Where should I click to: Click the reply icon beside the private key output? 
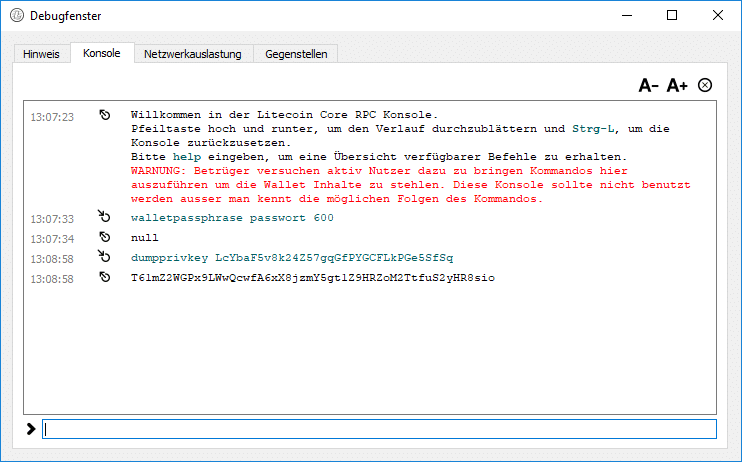105,277
